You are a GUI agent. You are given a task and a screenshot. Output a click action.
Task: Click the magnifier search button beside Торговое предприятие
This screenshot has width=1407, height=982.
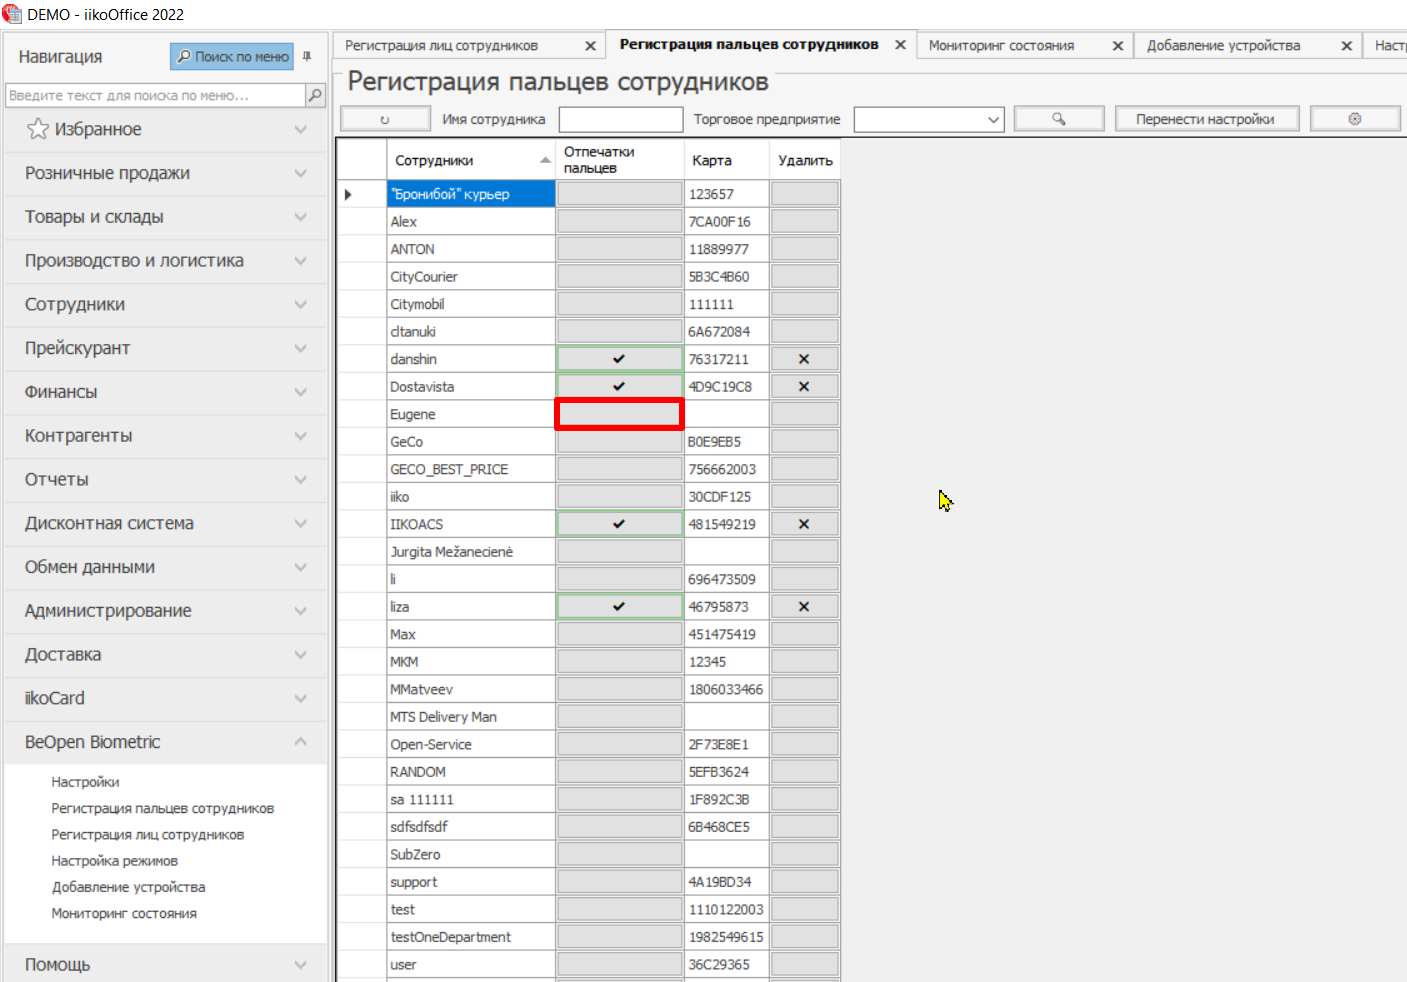coord(1059,119)
